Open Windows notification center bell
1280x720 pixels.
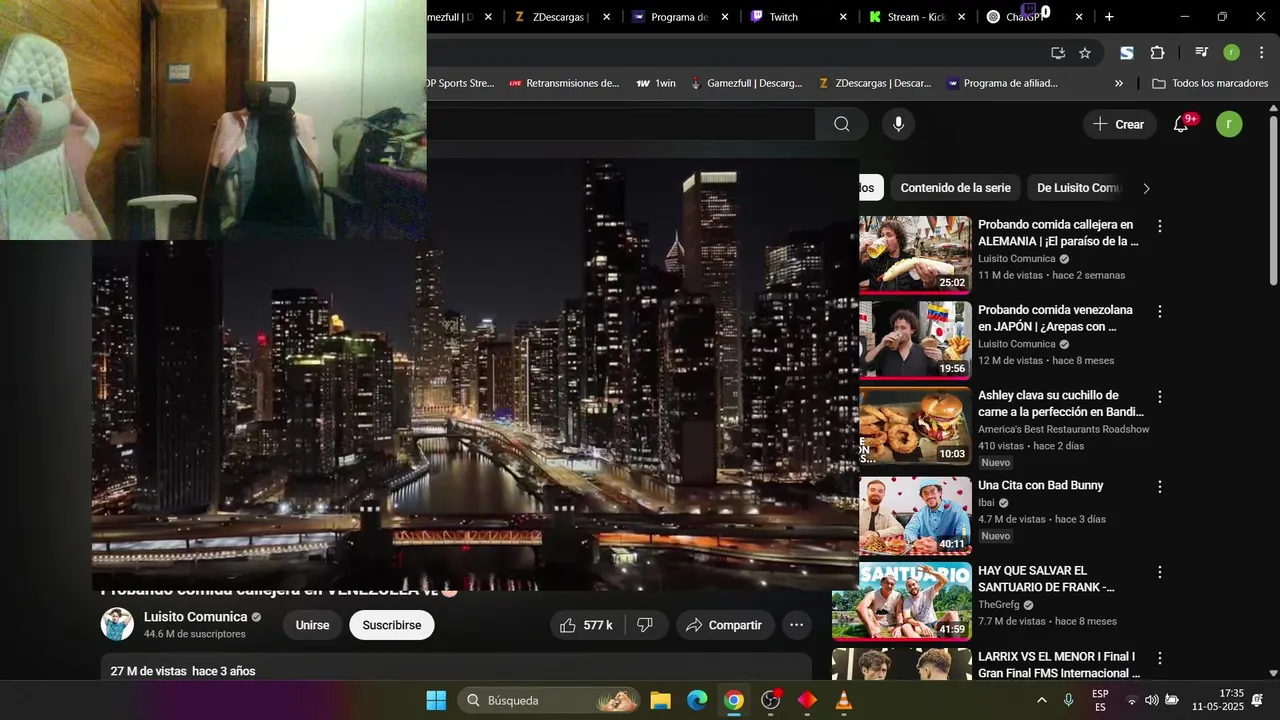(1257, 700)
